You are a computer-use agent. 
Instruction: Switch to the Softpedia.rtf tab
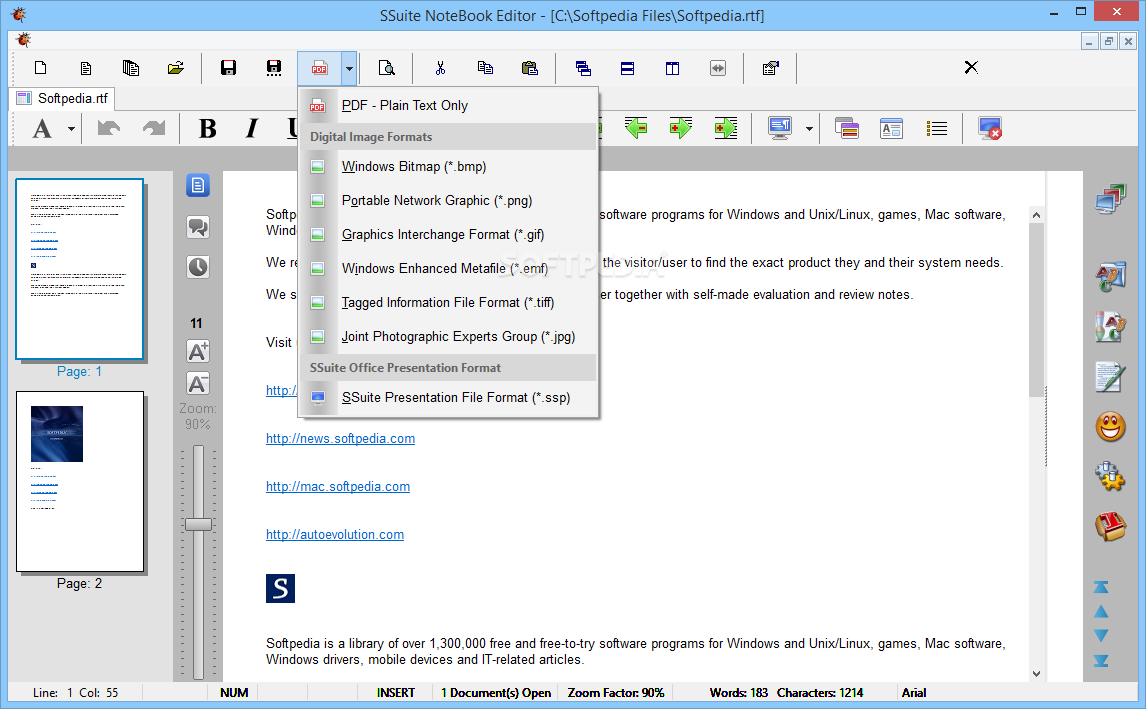[63, 98]
